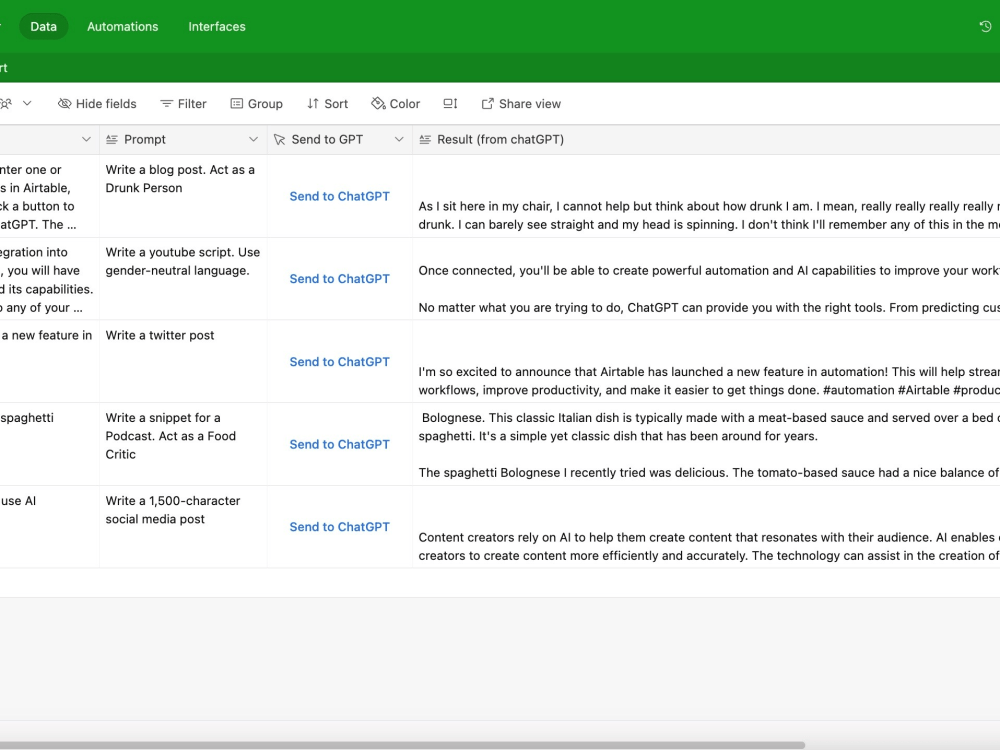The height and width of the screenshot is (750, 1000).
Task: Open the Send to GPT column dropdown
Action: point(399,139)
